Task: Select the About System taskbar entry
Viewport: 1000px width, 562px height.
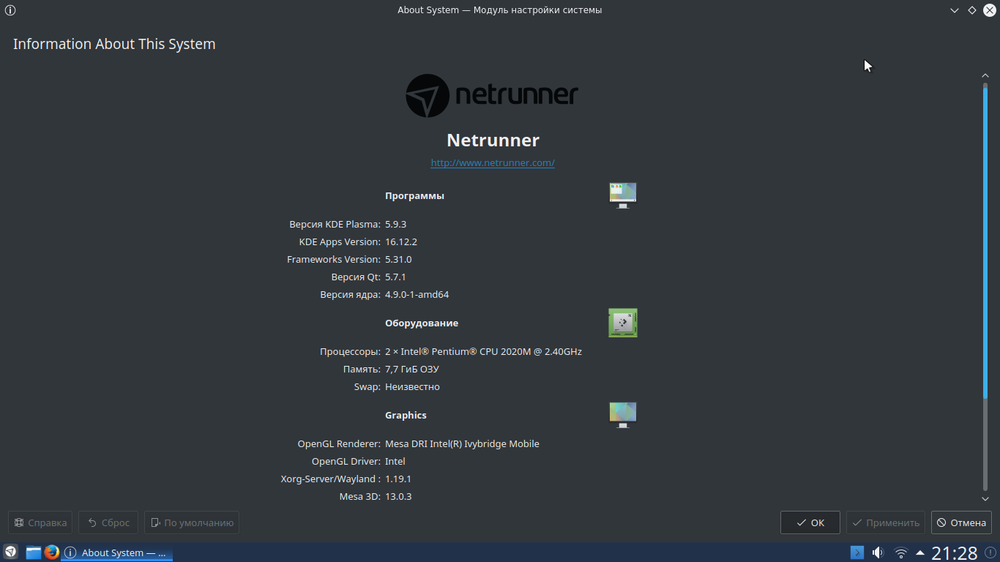Action: click(x=117, y=552)
